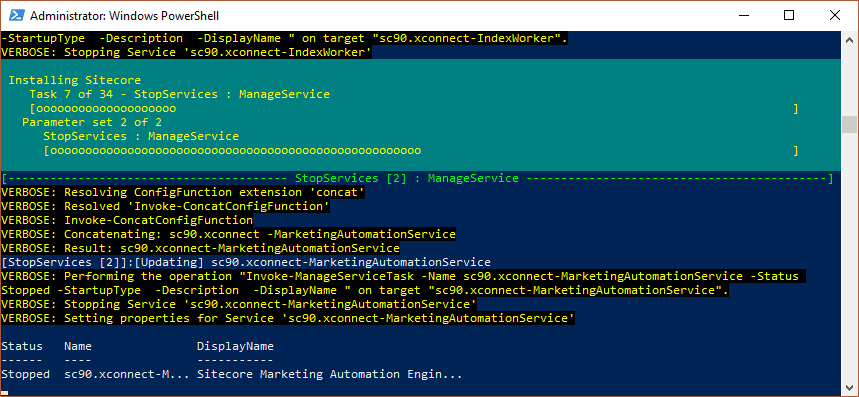Click "Stopping Service 'sc90.xconnect-IndexWorker'" line

(186, 53)
